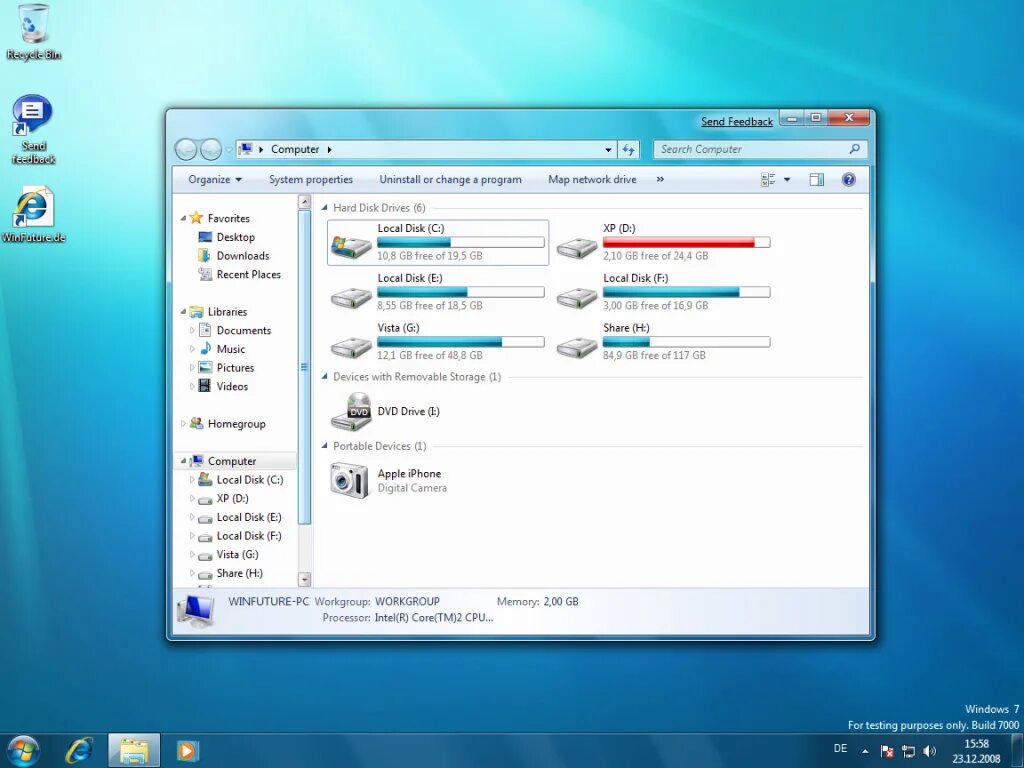Select XP (D:) in navigation tree
Screen dimensions: 1024x768
click(232, 498)
